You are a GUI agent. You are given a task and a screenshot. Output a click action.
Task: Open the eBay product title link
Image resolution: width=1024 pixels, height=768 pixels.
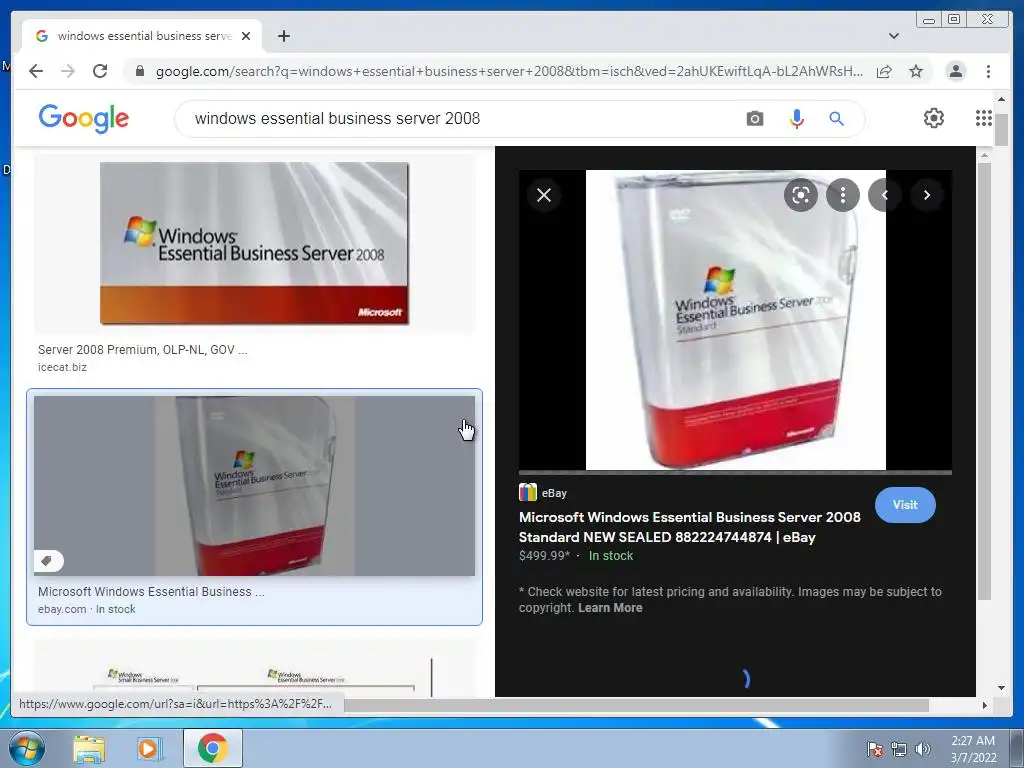click(690, 527)
